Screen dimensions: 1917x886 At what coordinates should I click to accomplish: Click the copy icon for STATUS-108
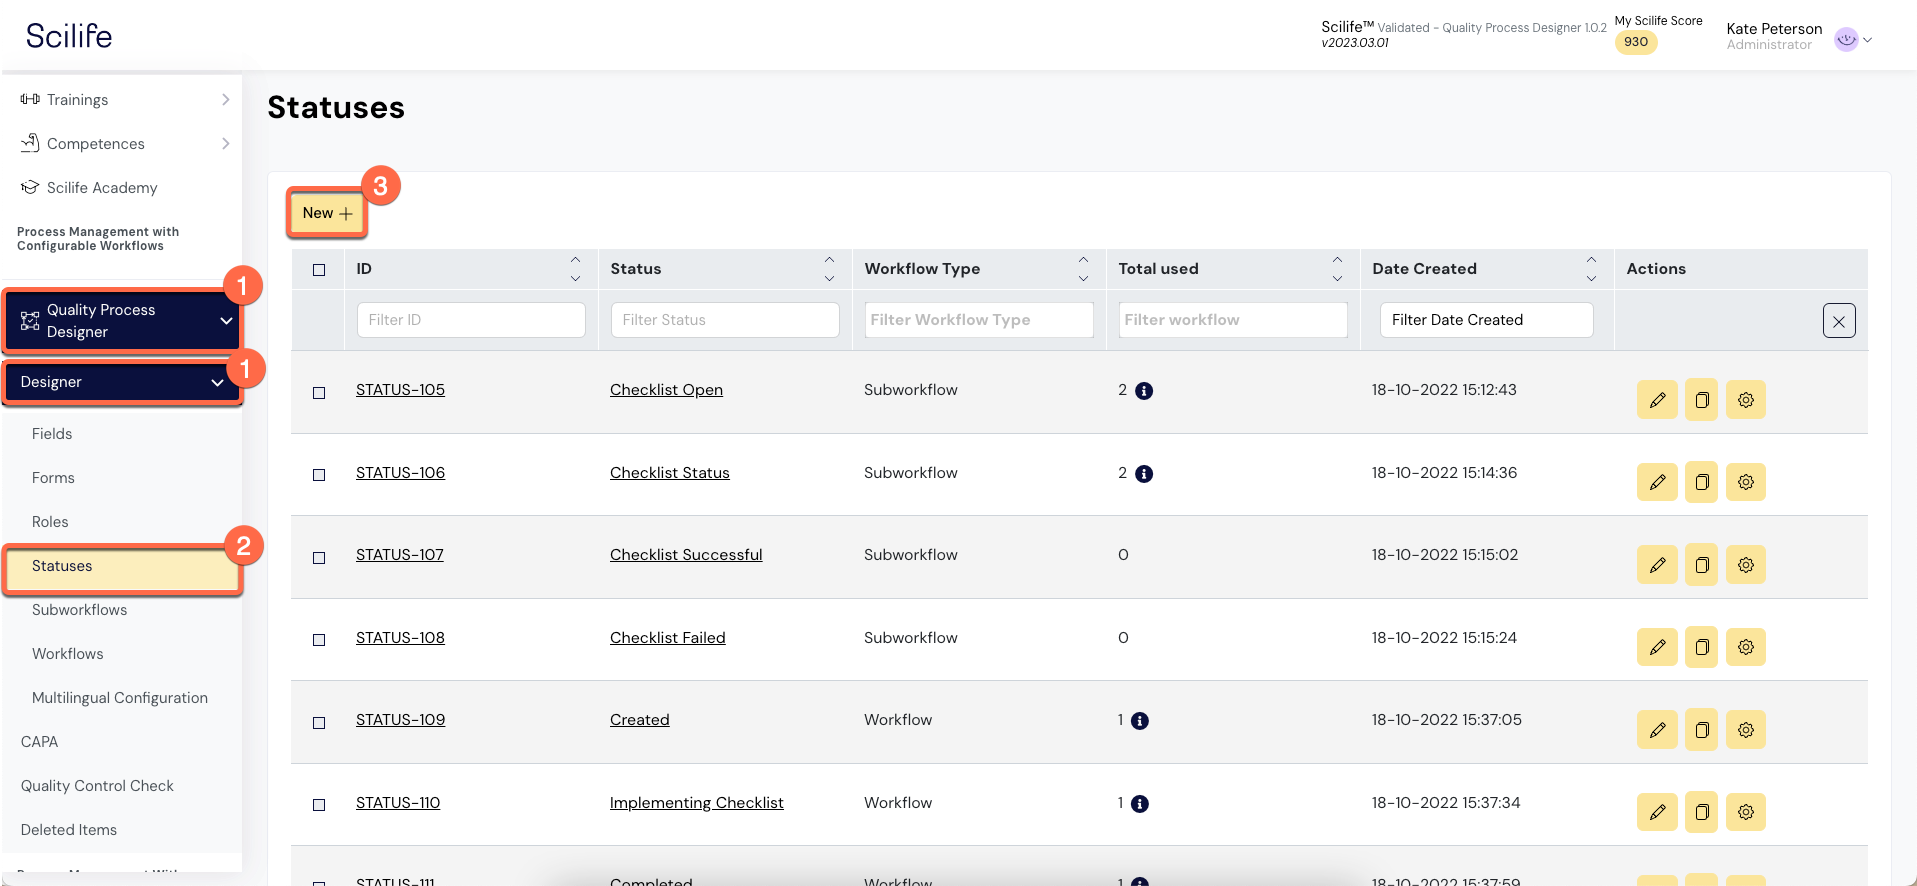coord(1701,647)
